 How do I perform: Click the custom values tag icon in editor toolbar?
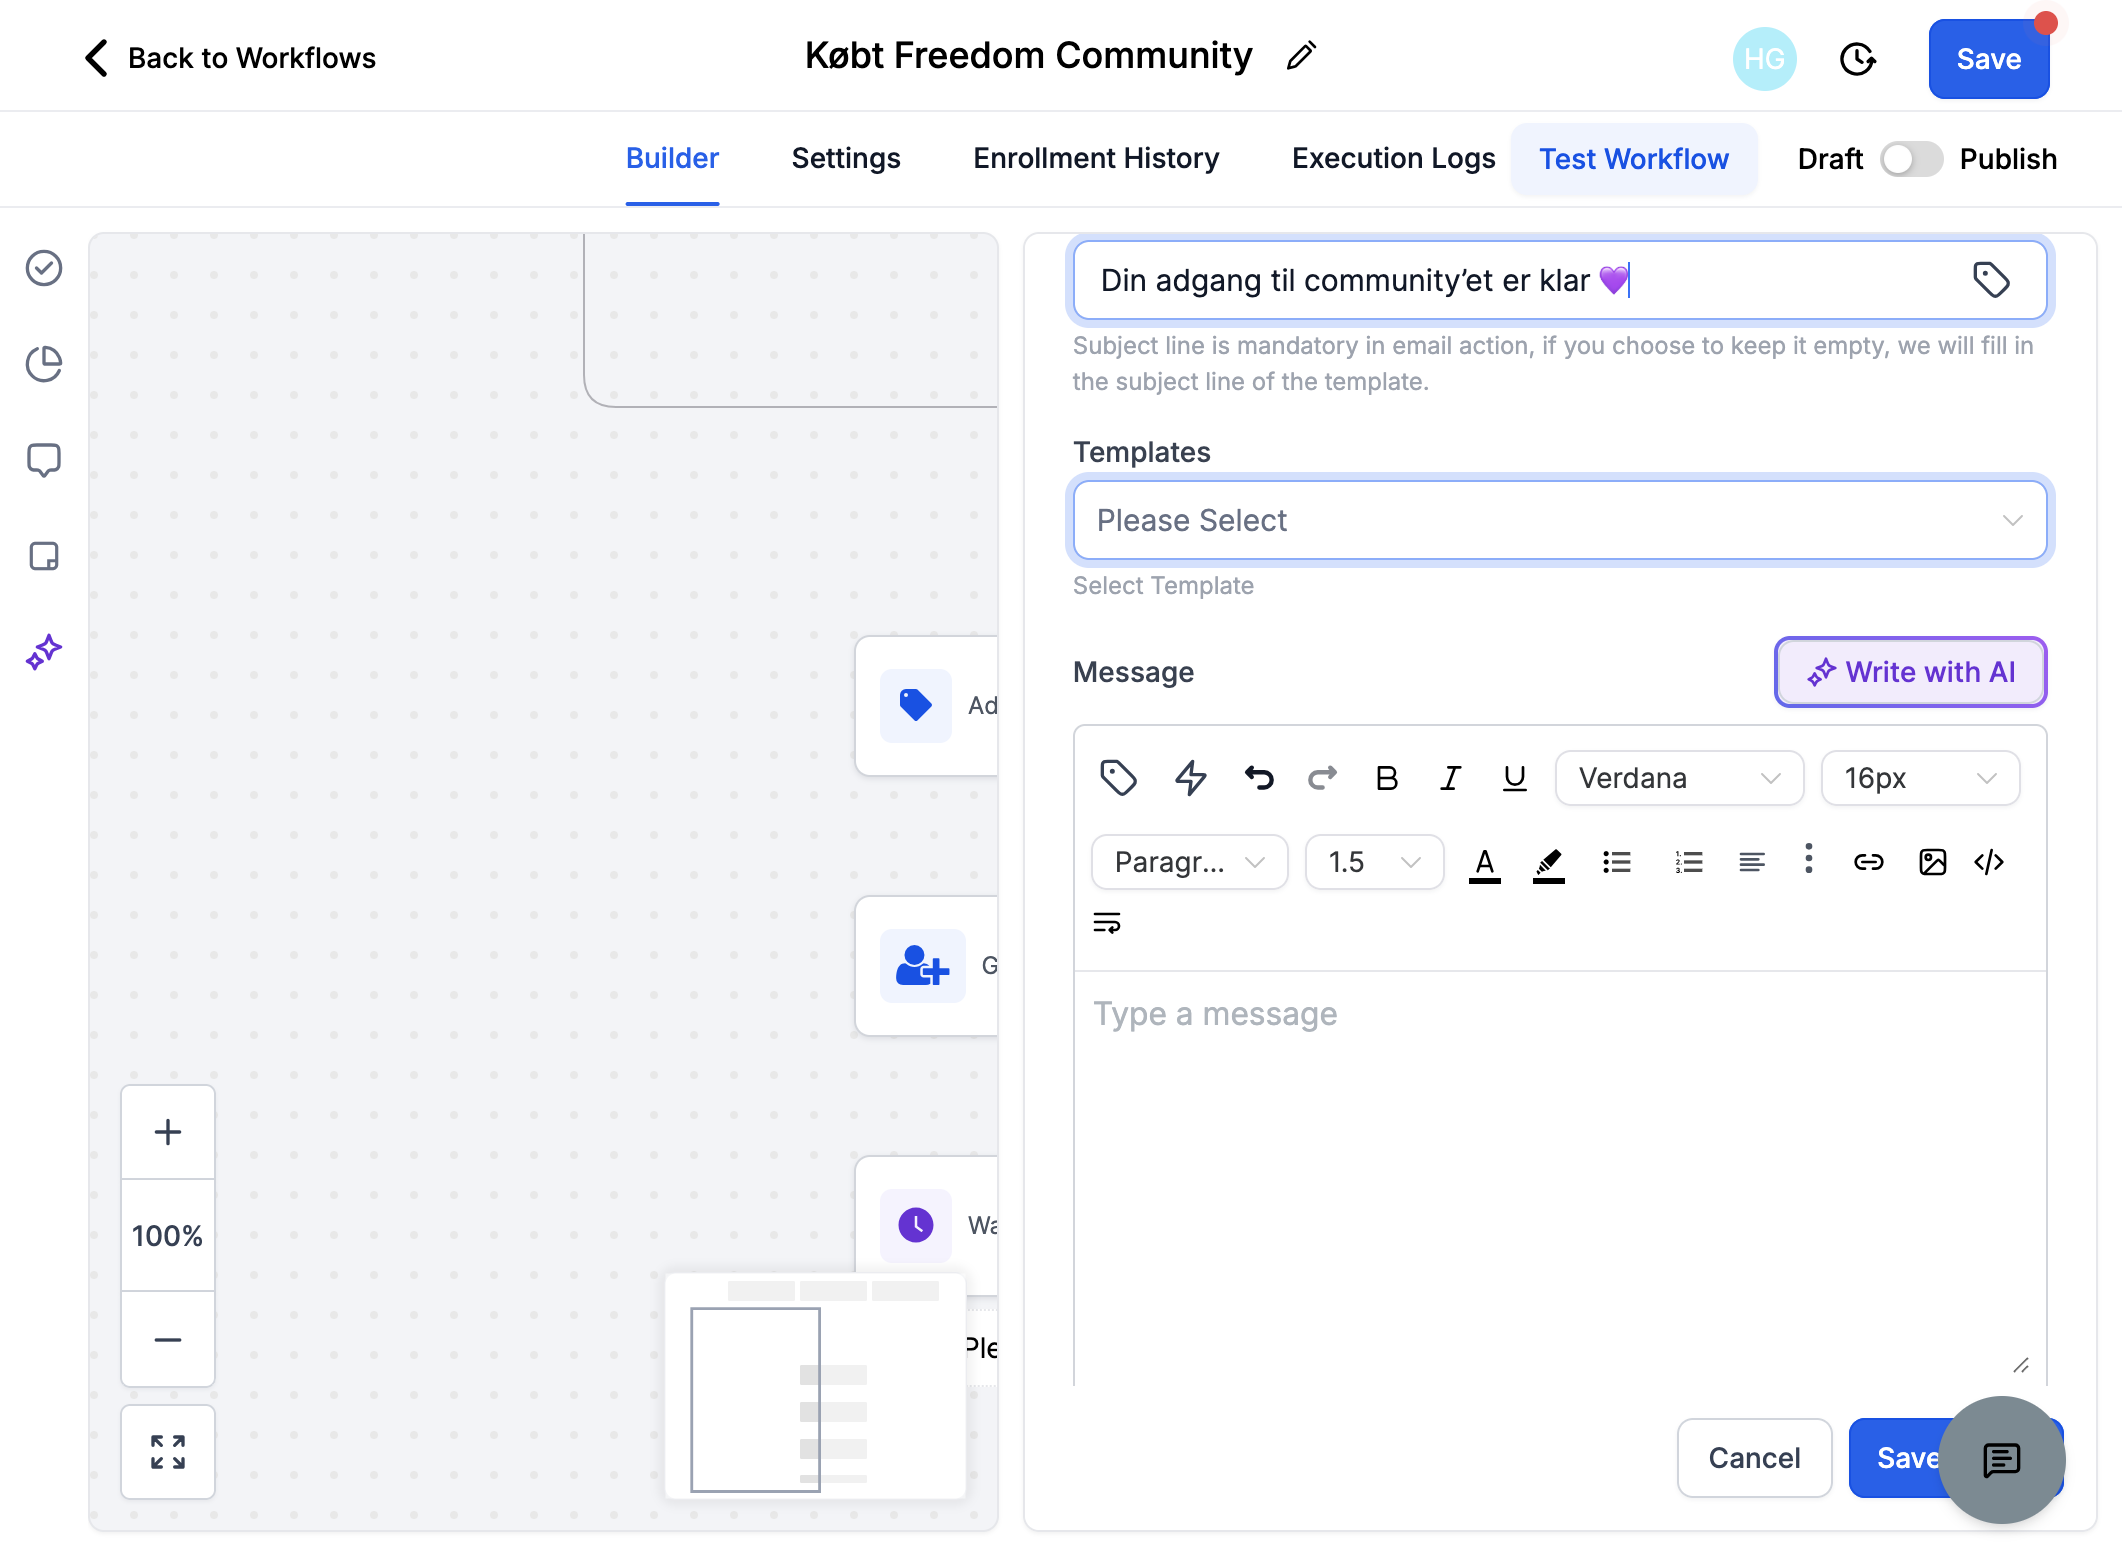click(1118, 778)
